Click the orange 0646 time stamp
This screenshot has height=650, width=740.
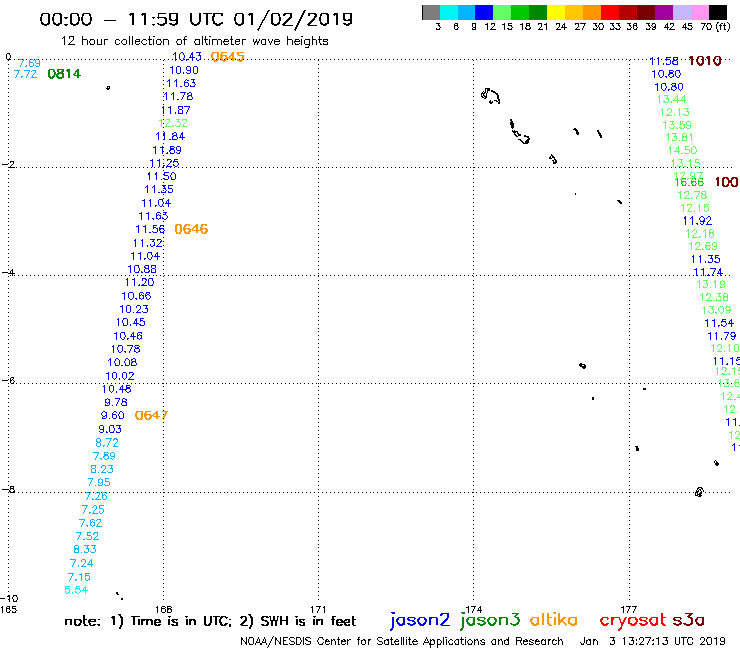tap(191, 229)
